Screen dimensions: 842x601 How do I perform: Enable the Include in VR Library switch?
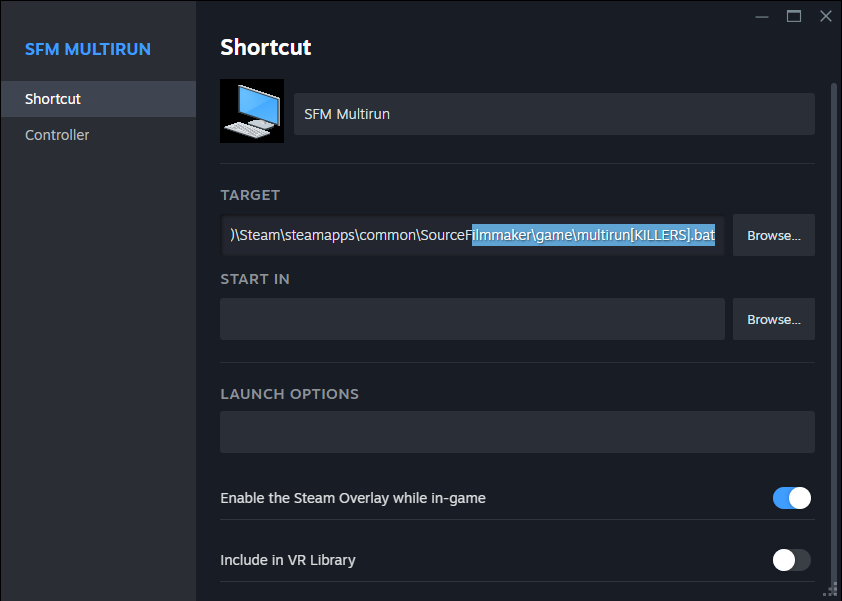tap(791, 560)
